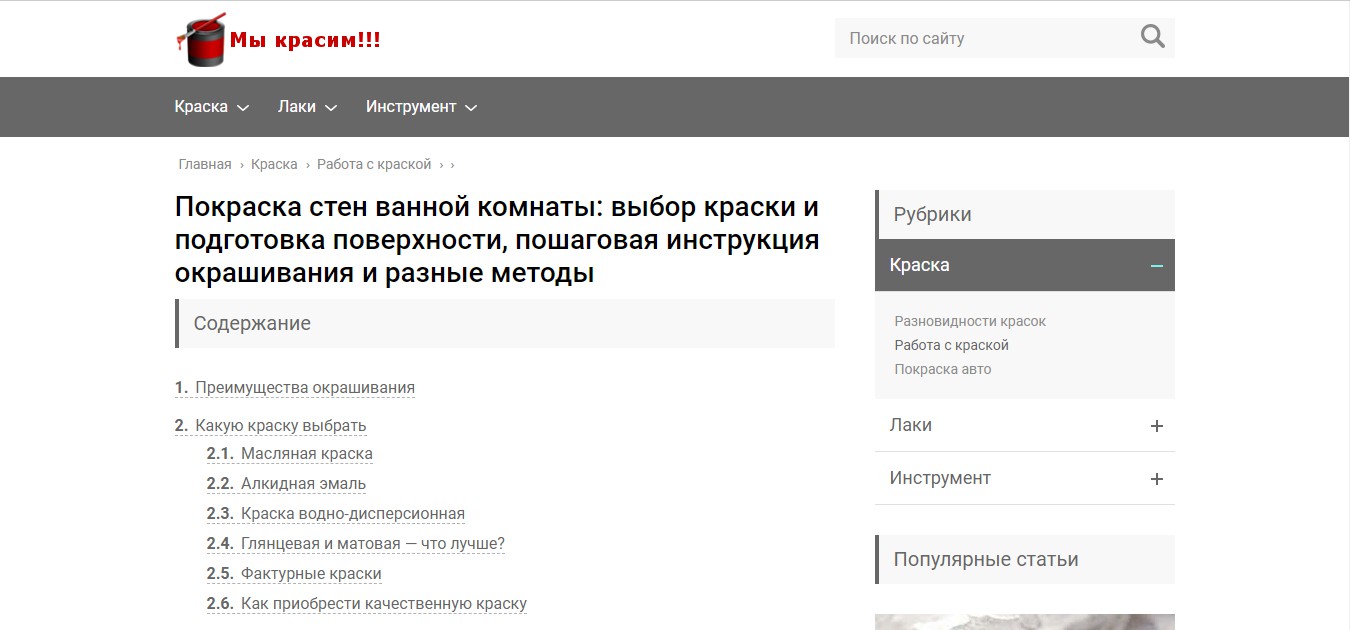This screenshot has height=630, width=1350.
Task: Collapse the Краска category with the minus icon
Action: 1157,266
